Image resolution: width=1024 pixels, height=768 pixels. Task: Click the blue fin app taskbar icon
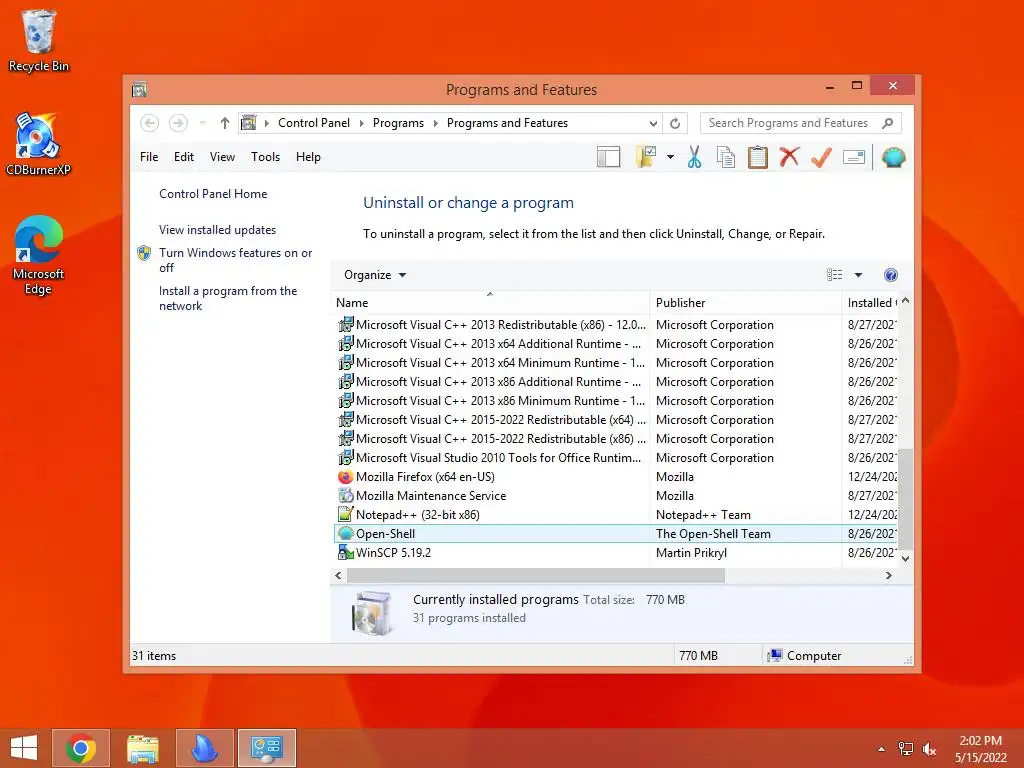(x=204, y=748)
